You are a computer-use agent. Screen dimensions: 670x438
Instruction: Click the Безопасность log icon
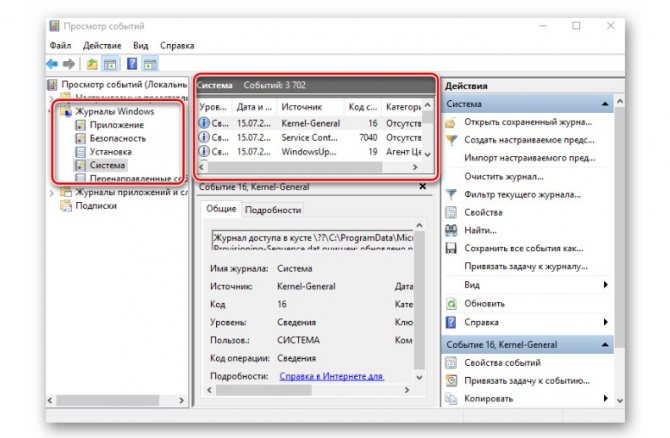[x=80, y=138]
